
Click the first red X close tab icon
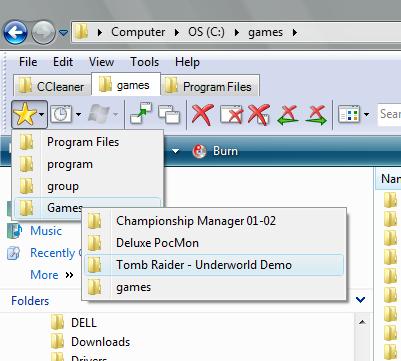[x=203, y=114]
